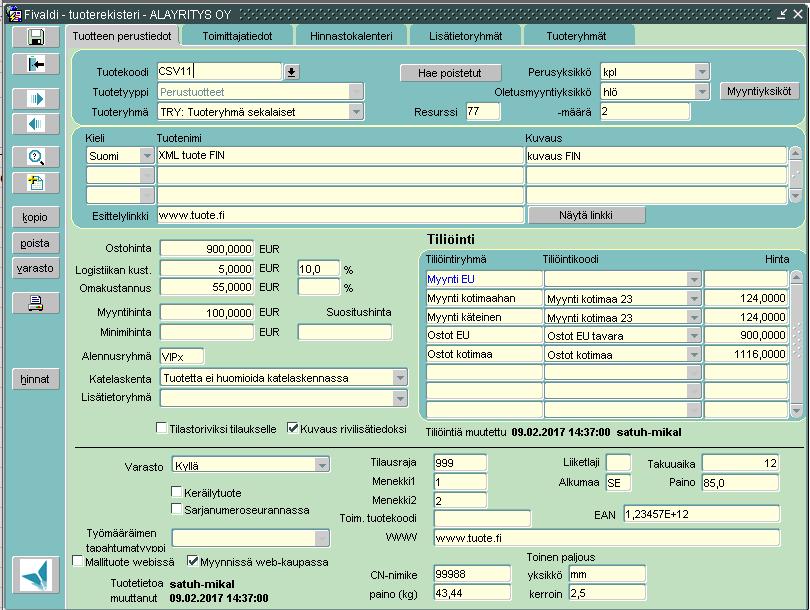The width and height of the screenshot is (810, 610).
Task: Open Tiliöintikoodi dropdown for Ostot EU row
Action: [693, 336]
